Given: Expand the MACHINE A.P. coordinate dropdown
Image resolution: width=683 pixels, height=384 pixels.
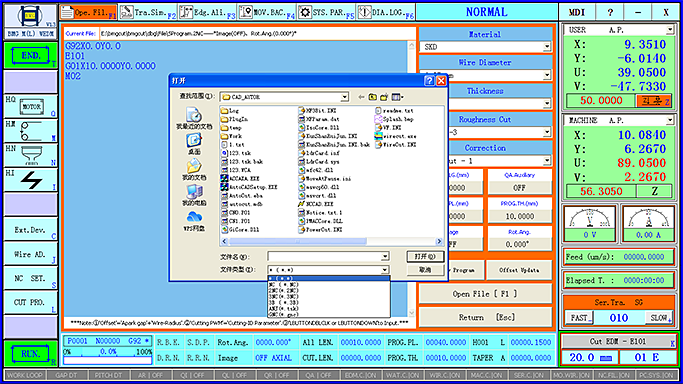Looking at the screenshot, I should tap(669, 120).
